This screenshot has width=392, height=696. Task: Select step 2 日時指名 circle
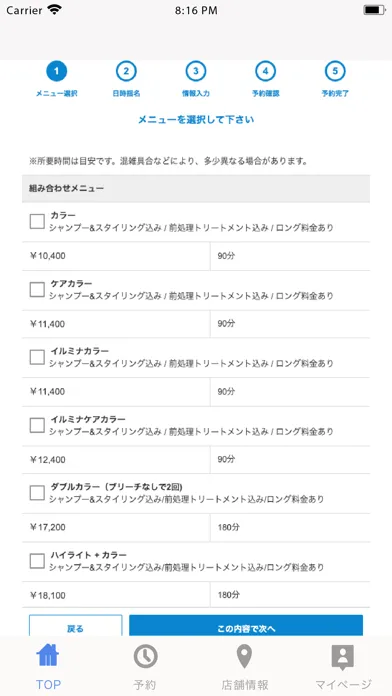(x=126, y=71)
